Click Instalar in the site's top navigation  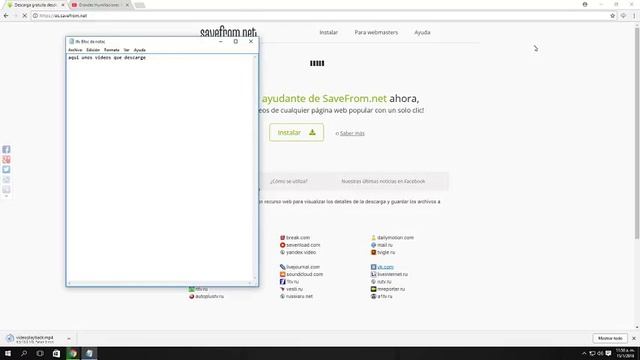click(329, 32)
